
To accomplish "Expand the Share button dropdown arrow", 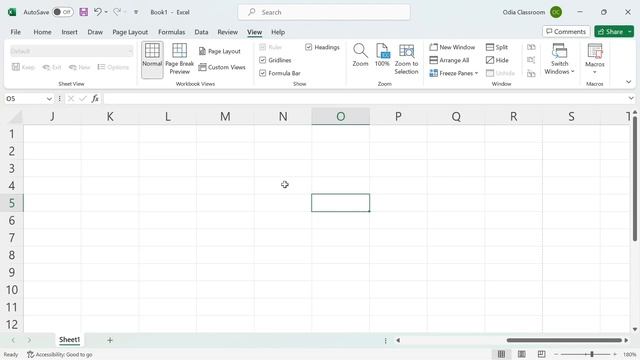I will click(x=630, y=31).
